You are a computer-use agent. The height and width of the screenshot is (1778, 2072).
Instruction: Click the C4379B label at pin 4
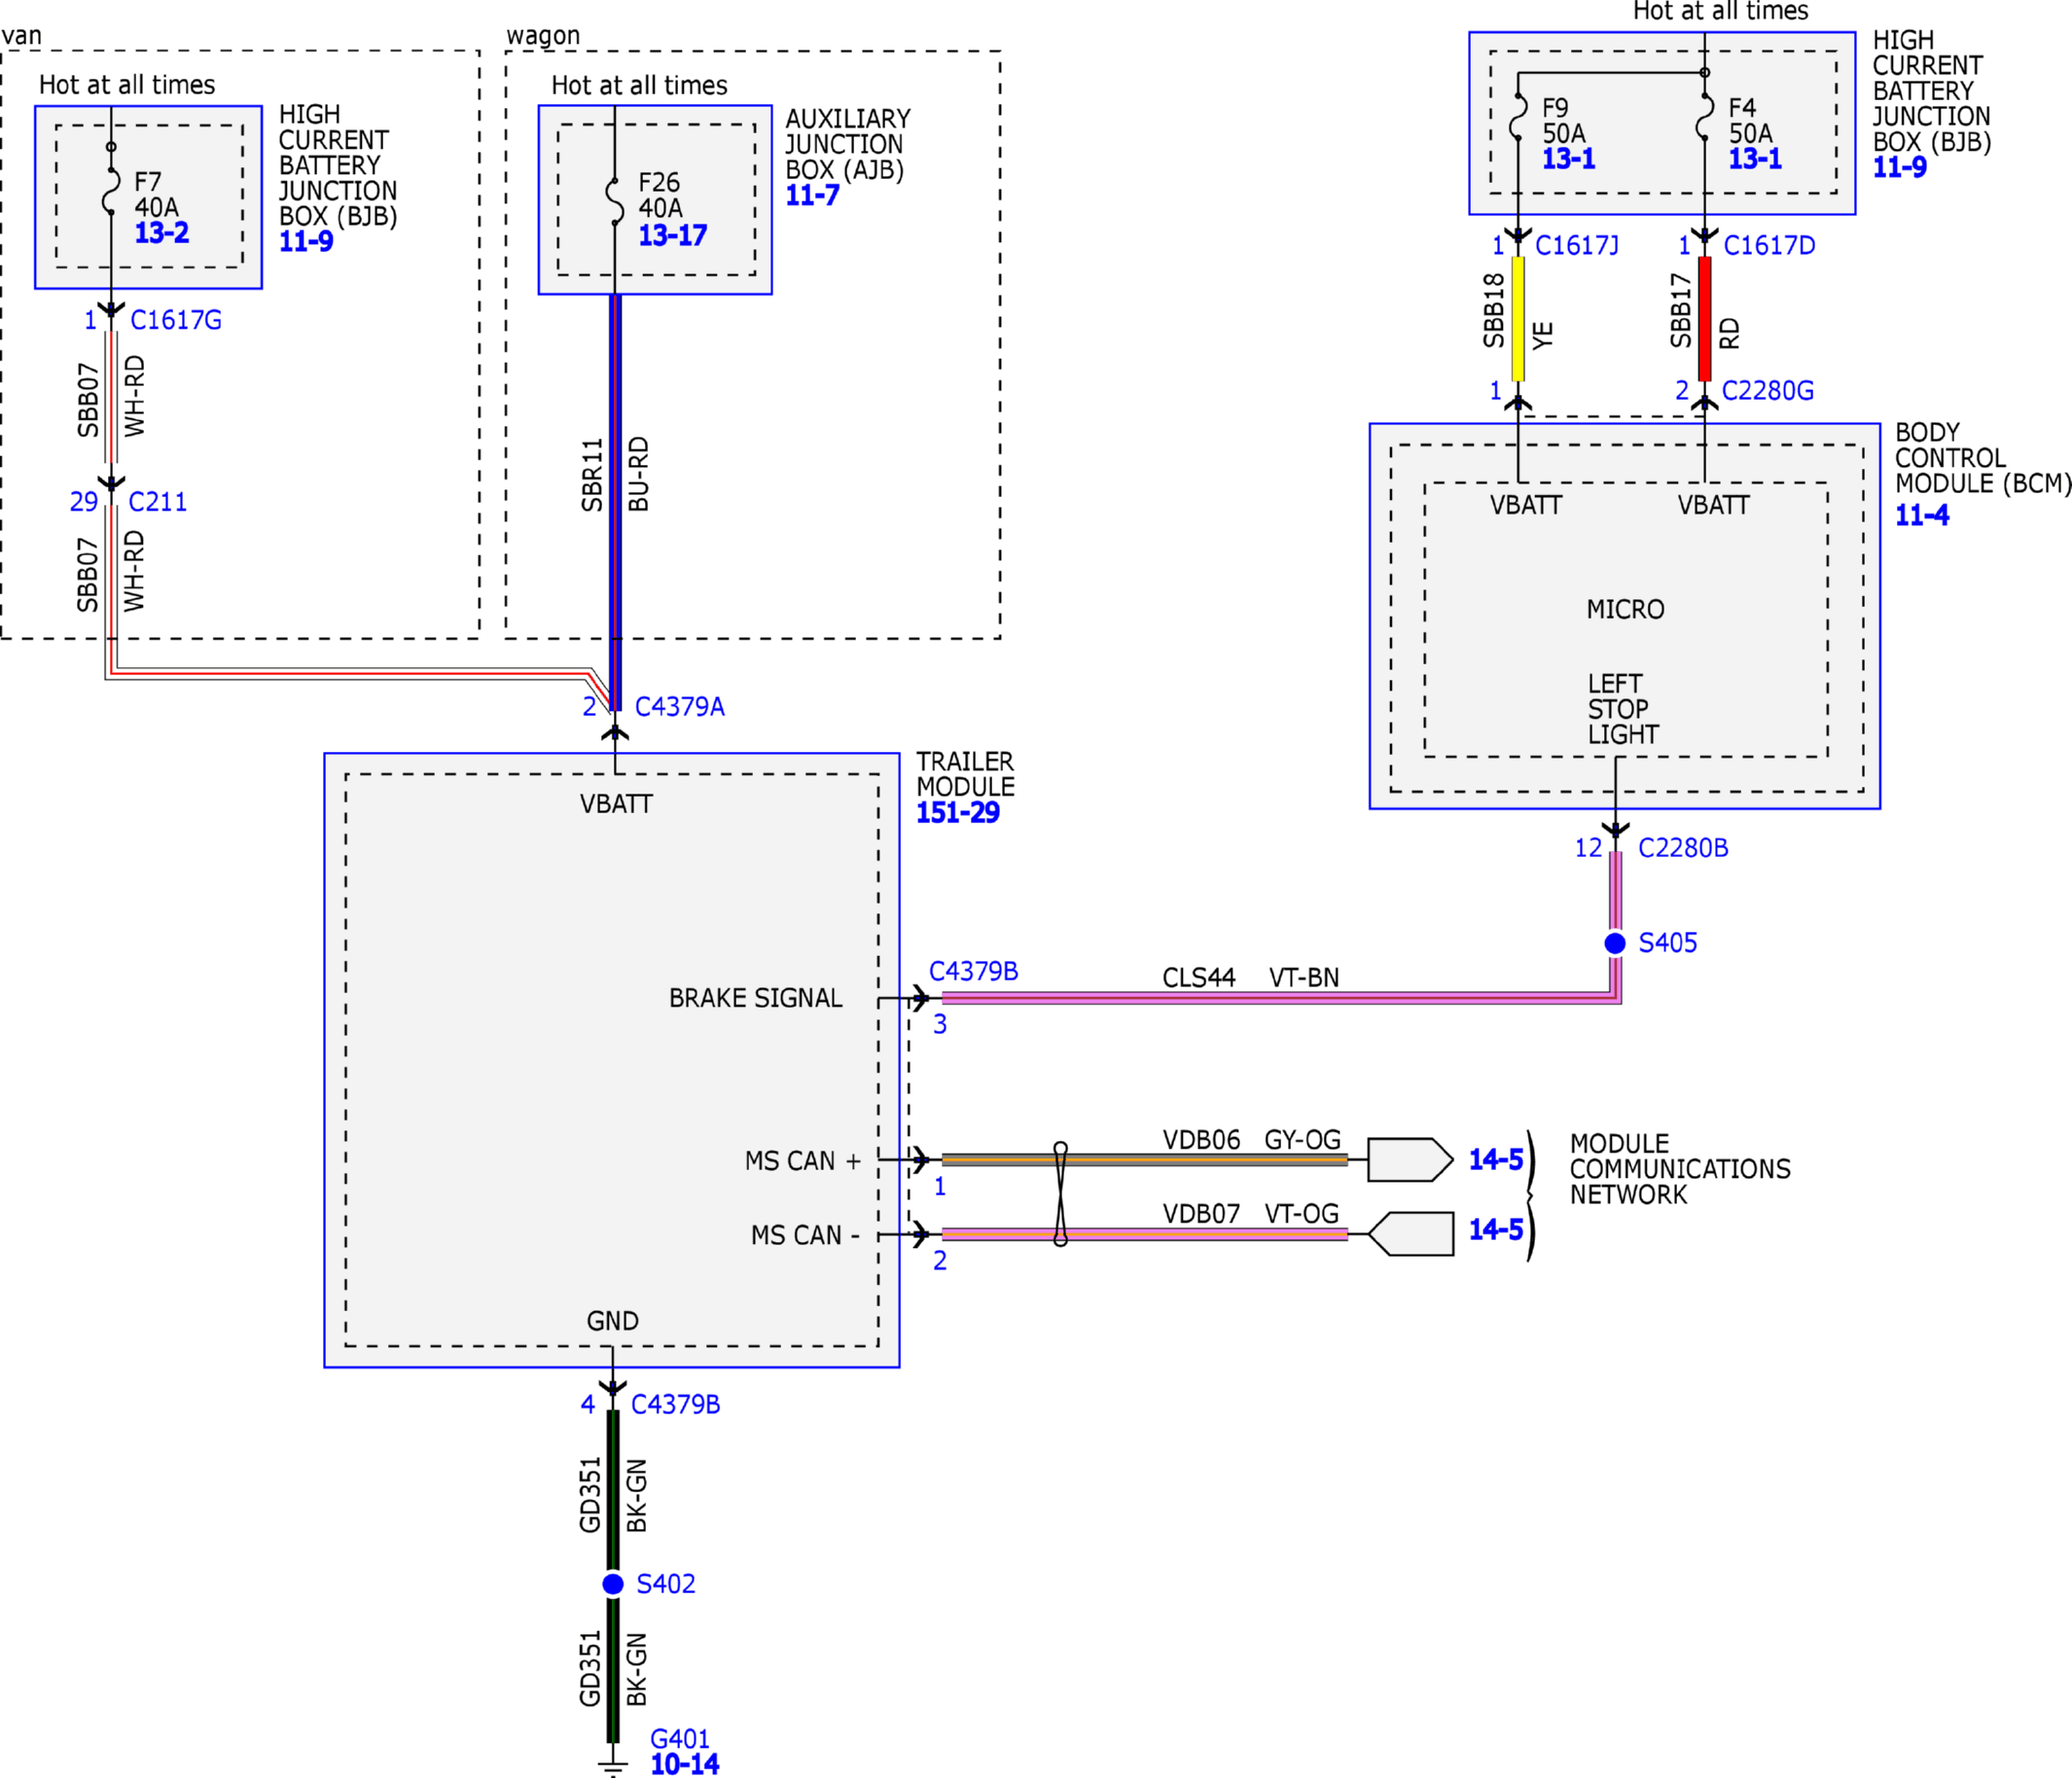coord(675,1404)
